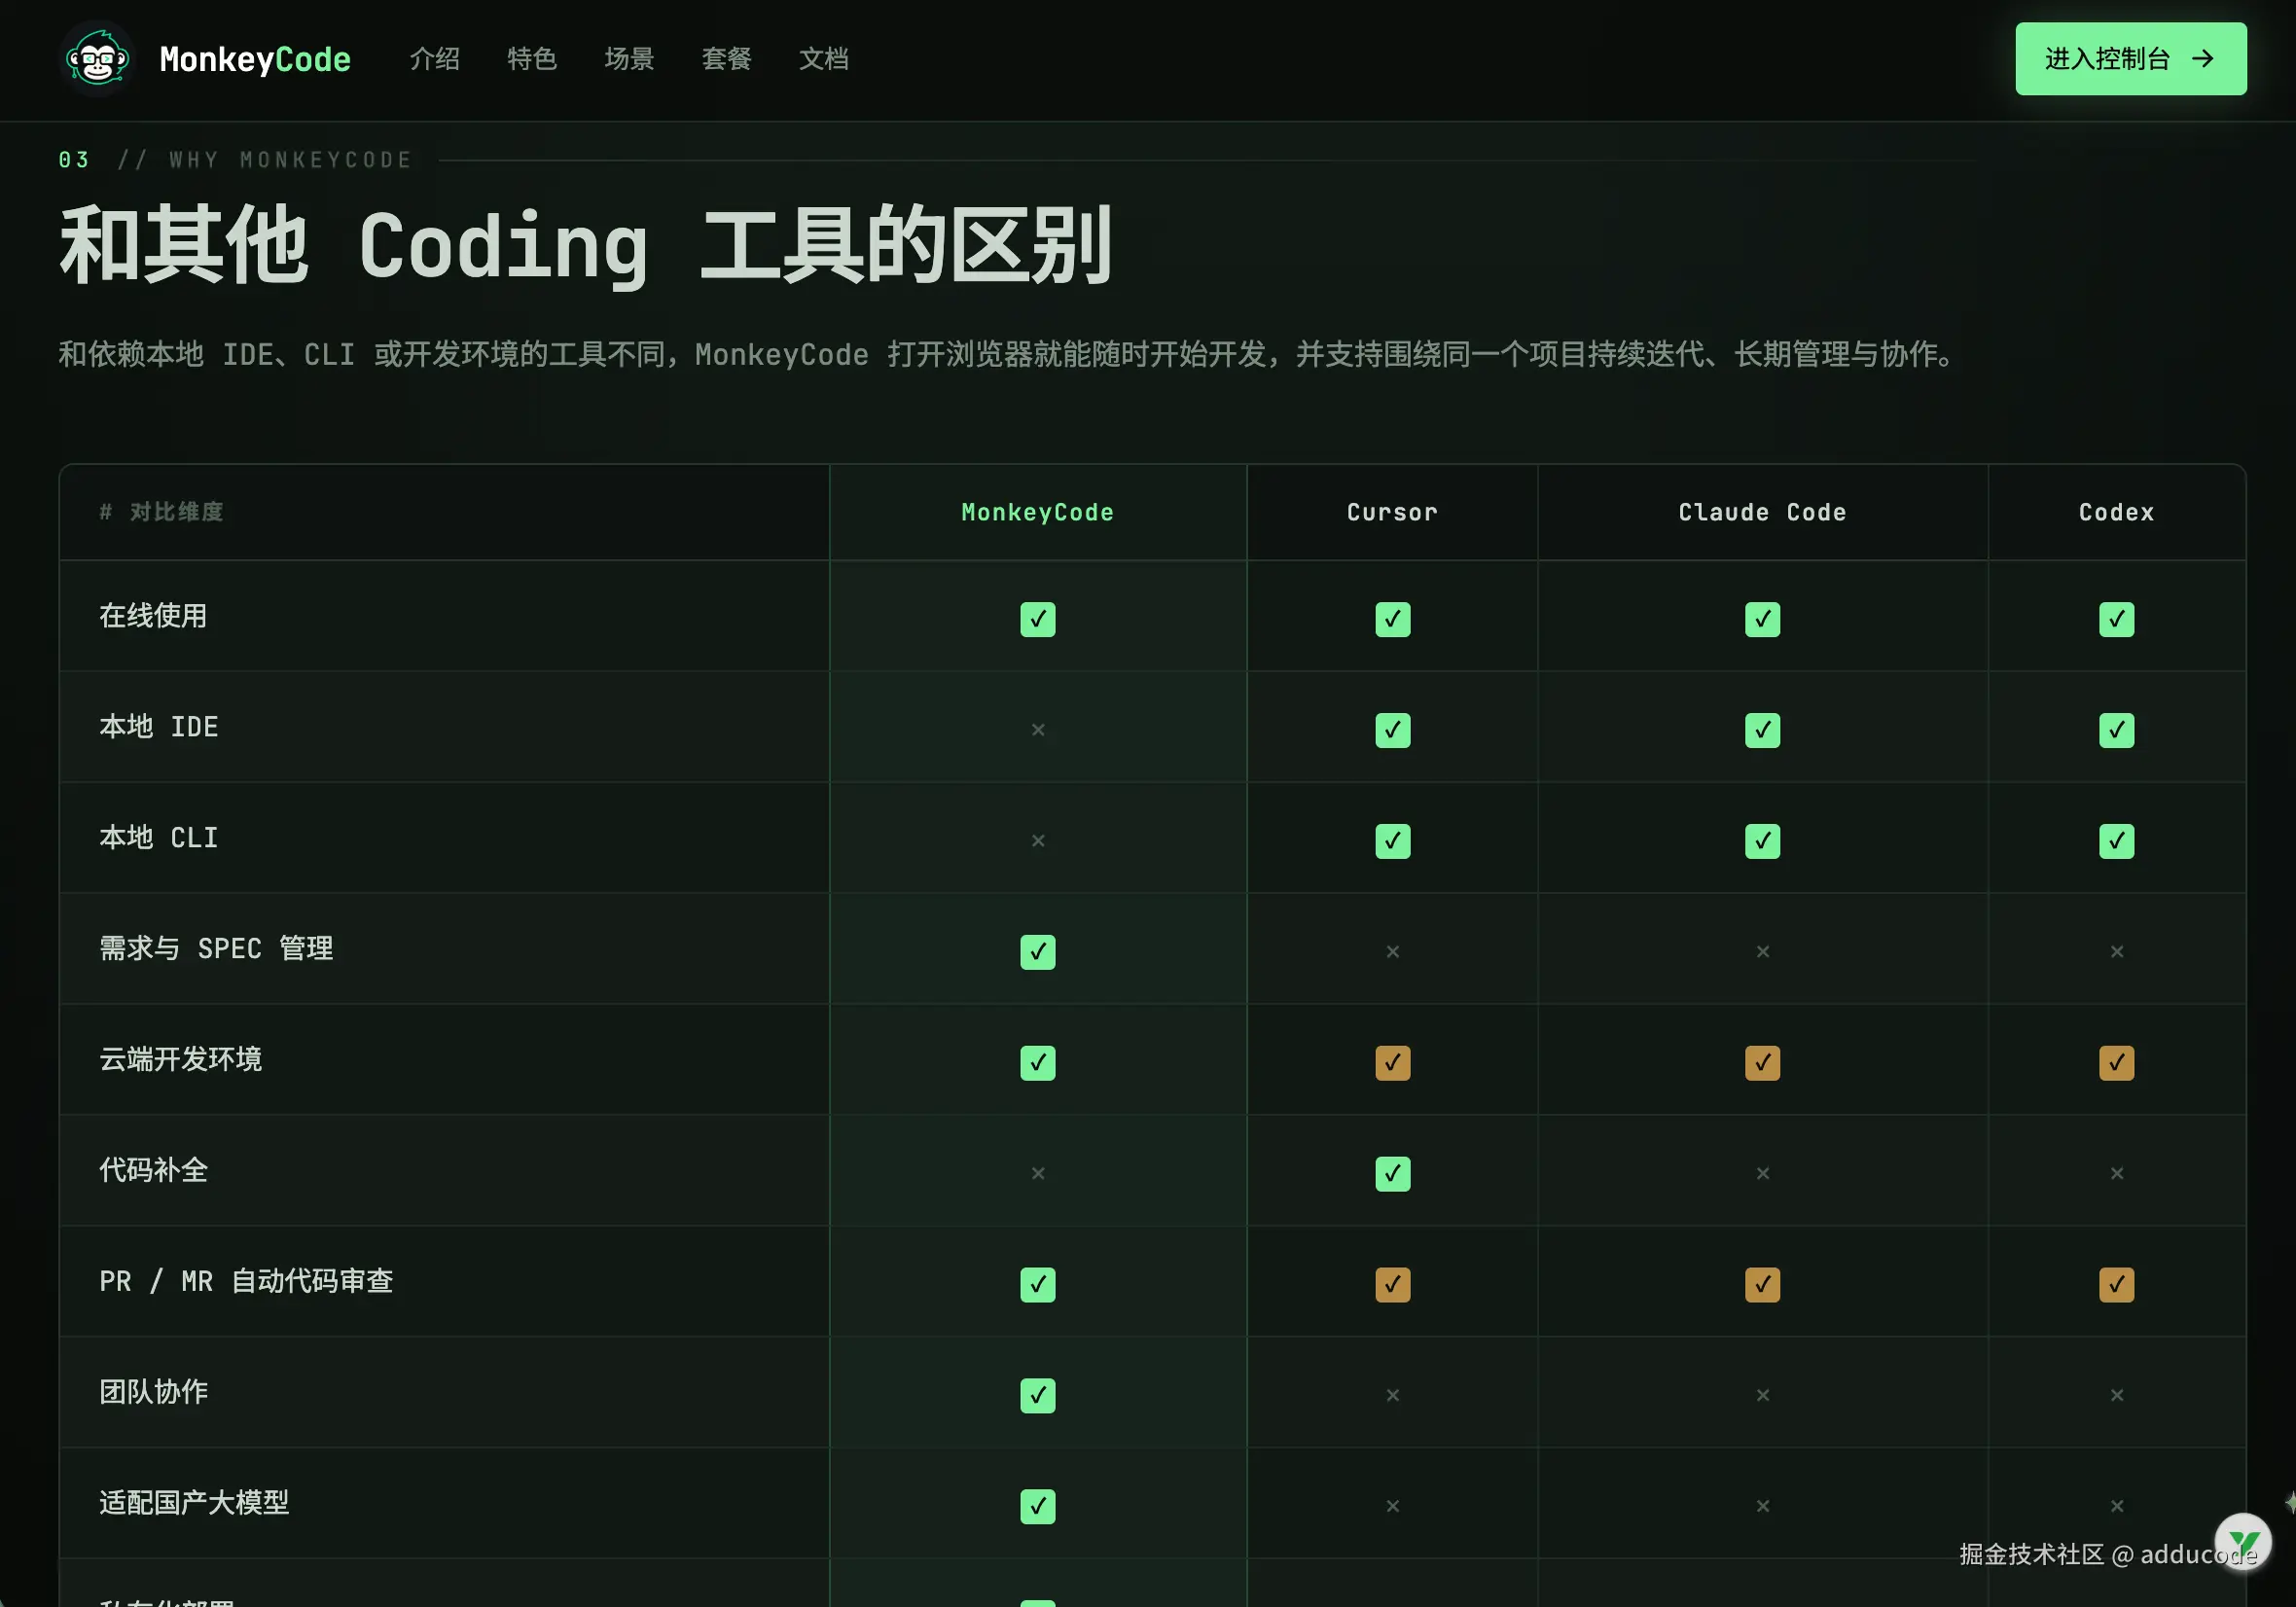Viewport: 2296px width, 1607px height.
Task: Click the MonkeyCode green checkmark for 云端开发环境
Action: coord(1037,1063)
